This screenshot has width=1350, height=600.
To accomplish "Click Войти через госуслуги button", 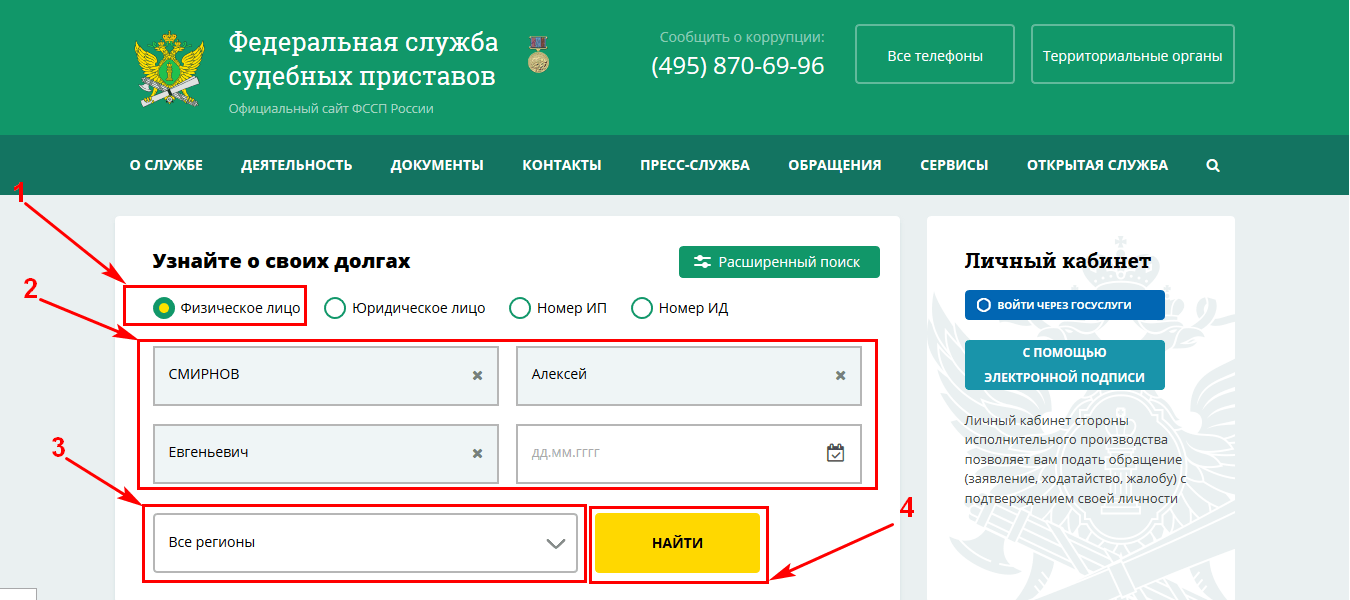I will (x=1064, y=305).
